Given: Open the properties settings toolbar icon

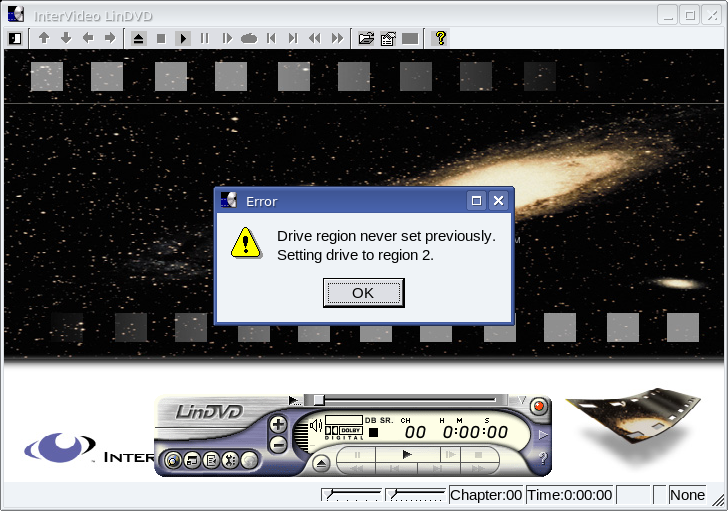Looking at the screenshot, I should click(388, 38).
